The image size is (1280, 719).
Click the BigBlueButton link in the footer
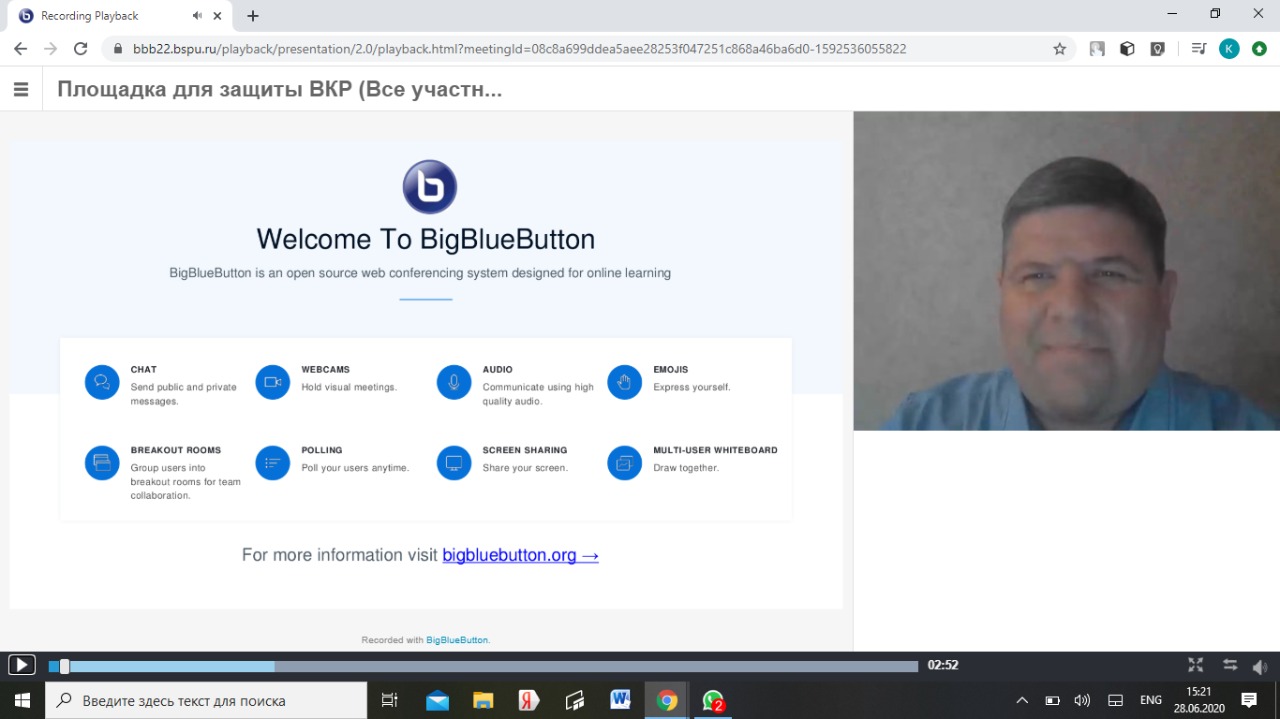click(x=457, y=640)
